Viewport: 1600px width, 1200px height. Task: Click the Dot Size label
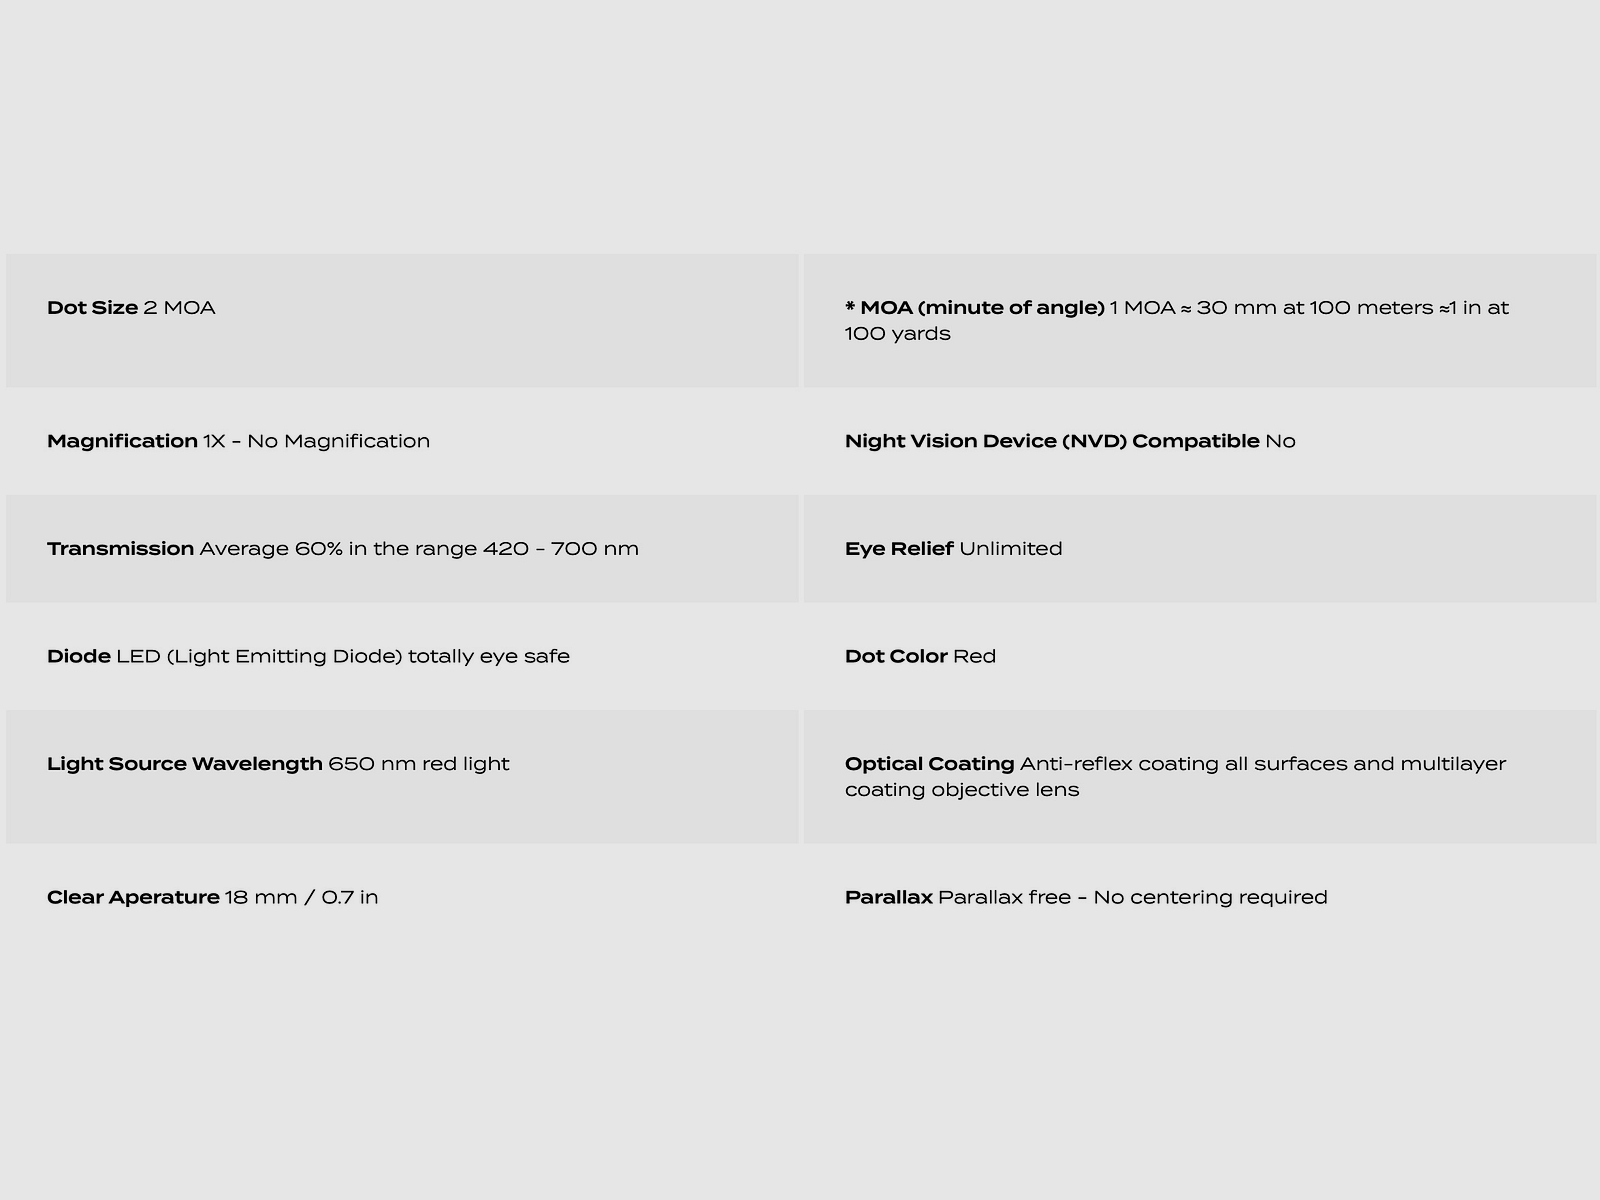click(x=92, y=308)
